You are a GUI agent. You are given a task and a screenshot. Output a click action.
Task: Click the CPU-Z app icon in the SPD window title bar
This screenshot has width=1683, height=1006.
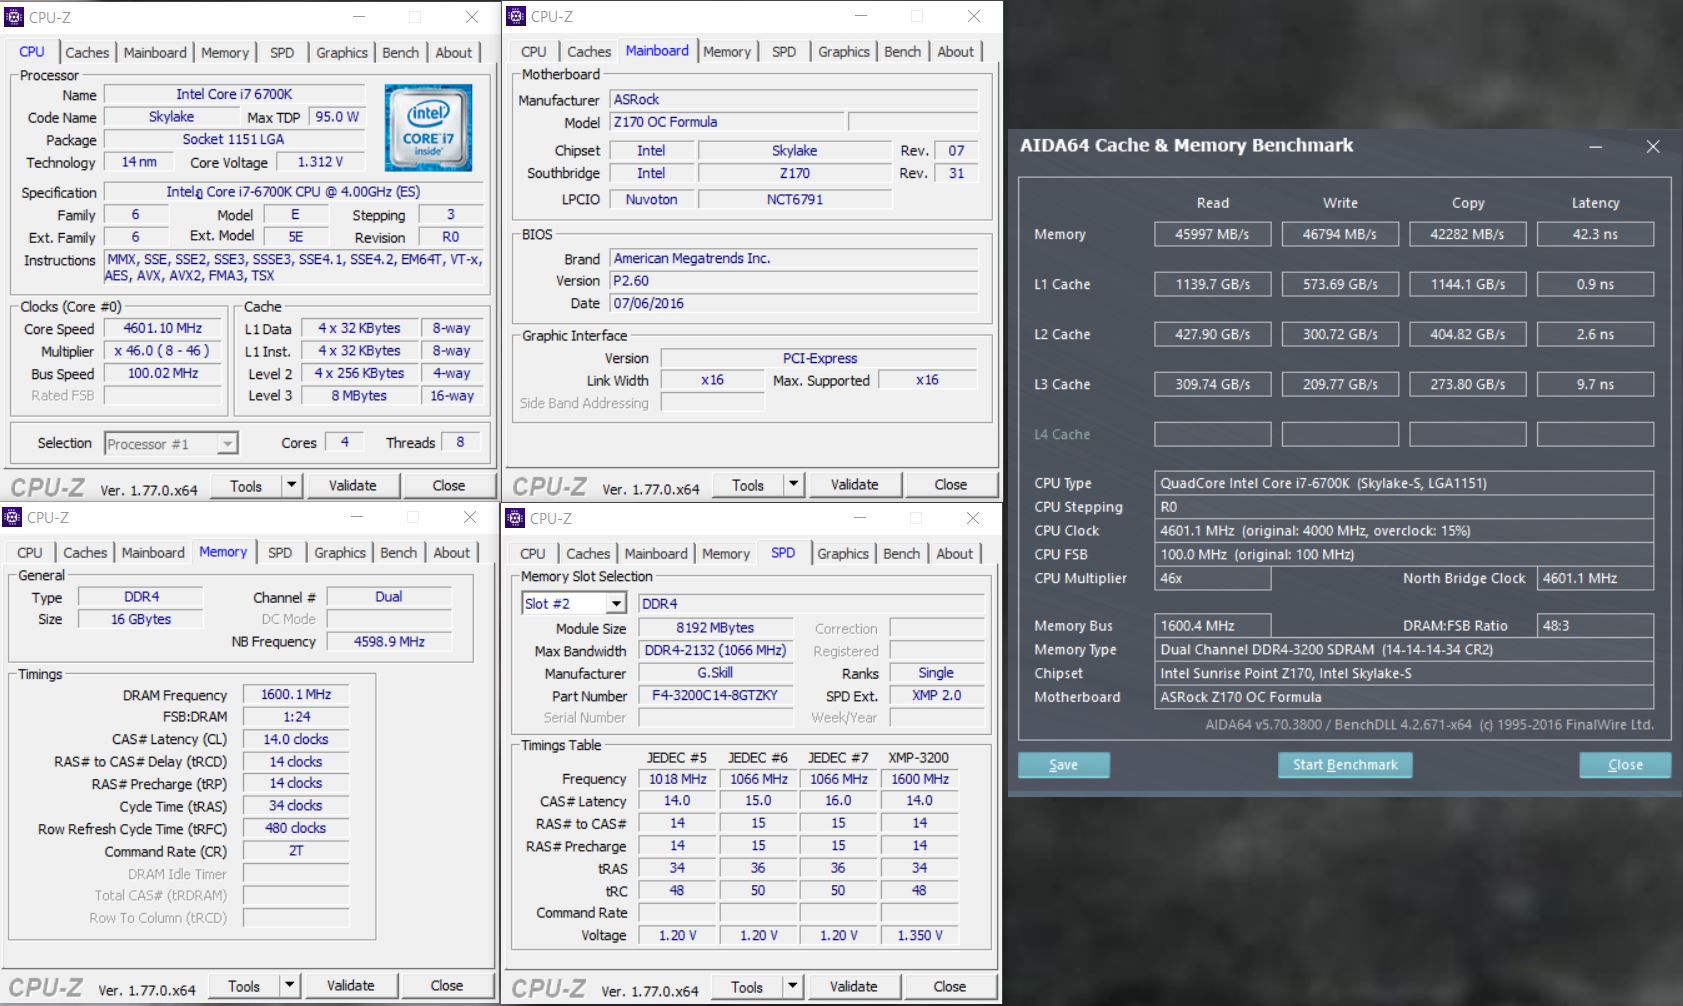tap(515, 518)
